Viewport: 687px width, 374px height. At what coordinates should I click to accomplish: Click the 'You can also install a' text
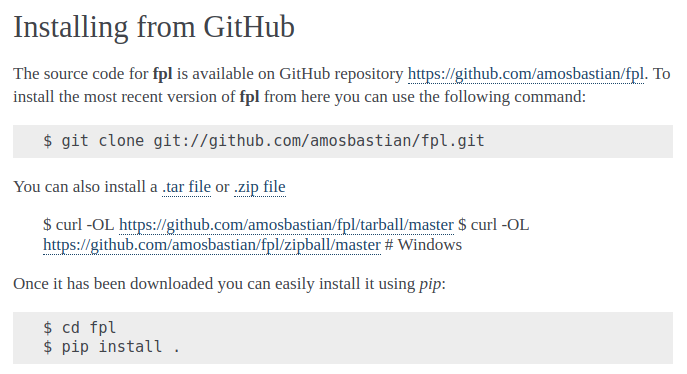(85, 187)
